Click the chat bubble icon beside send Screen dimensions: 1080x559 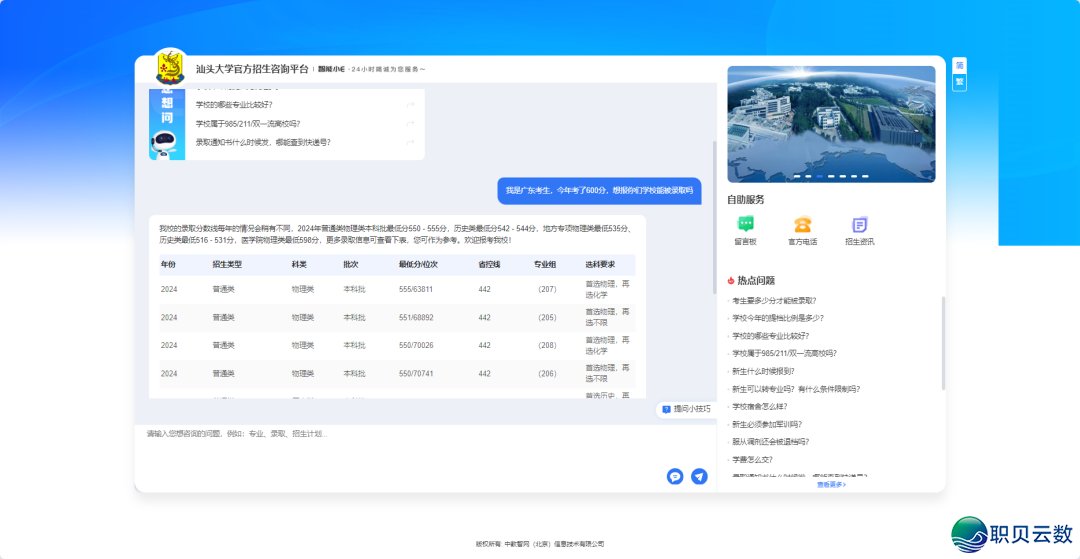(675, 476)
